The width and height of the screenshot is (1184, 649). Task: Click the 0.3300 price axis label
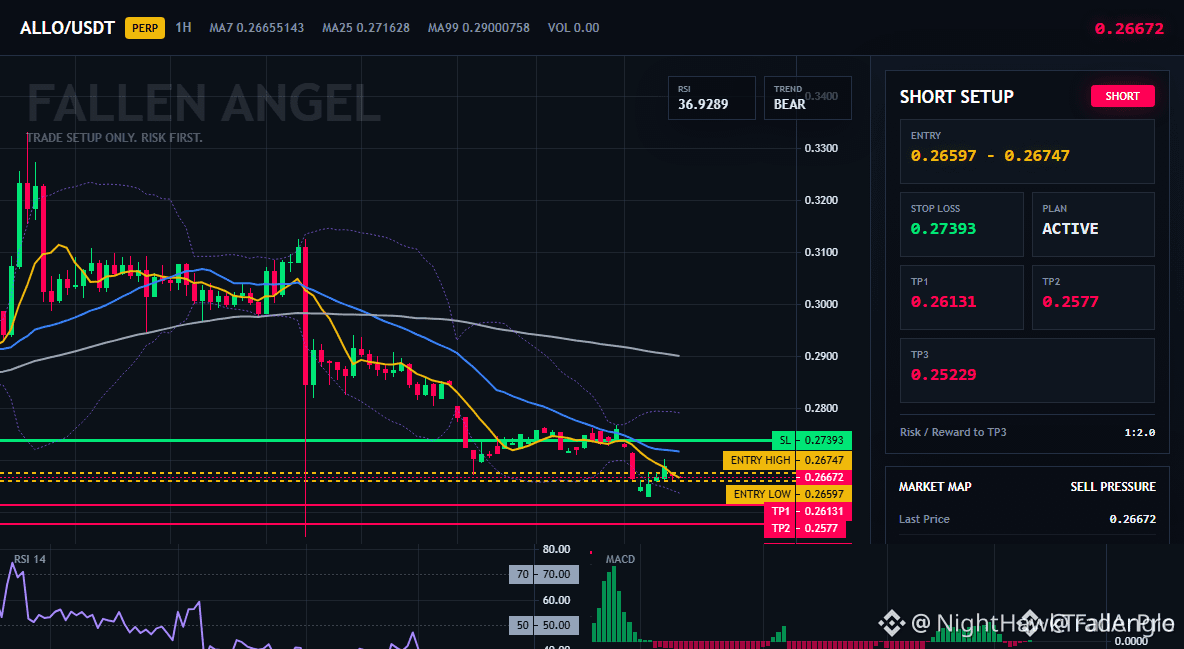tap(821, 148)
